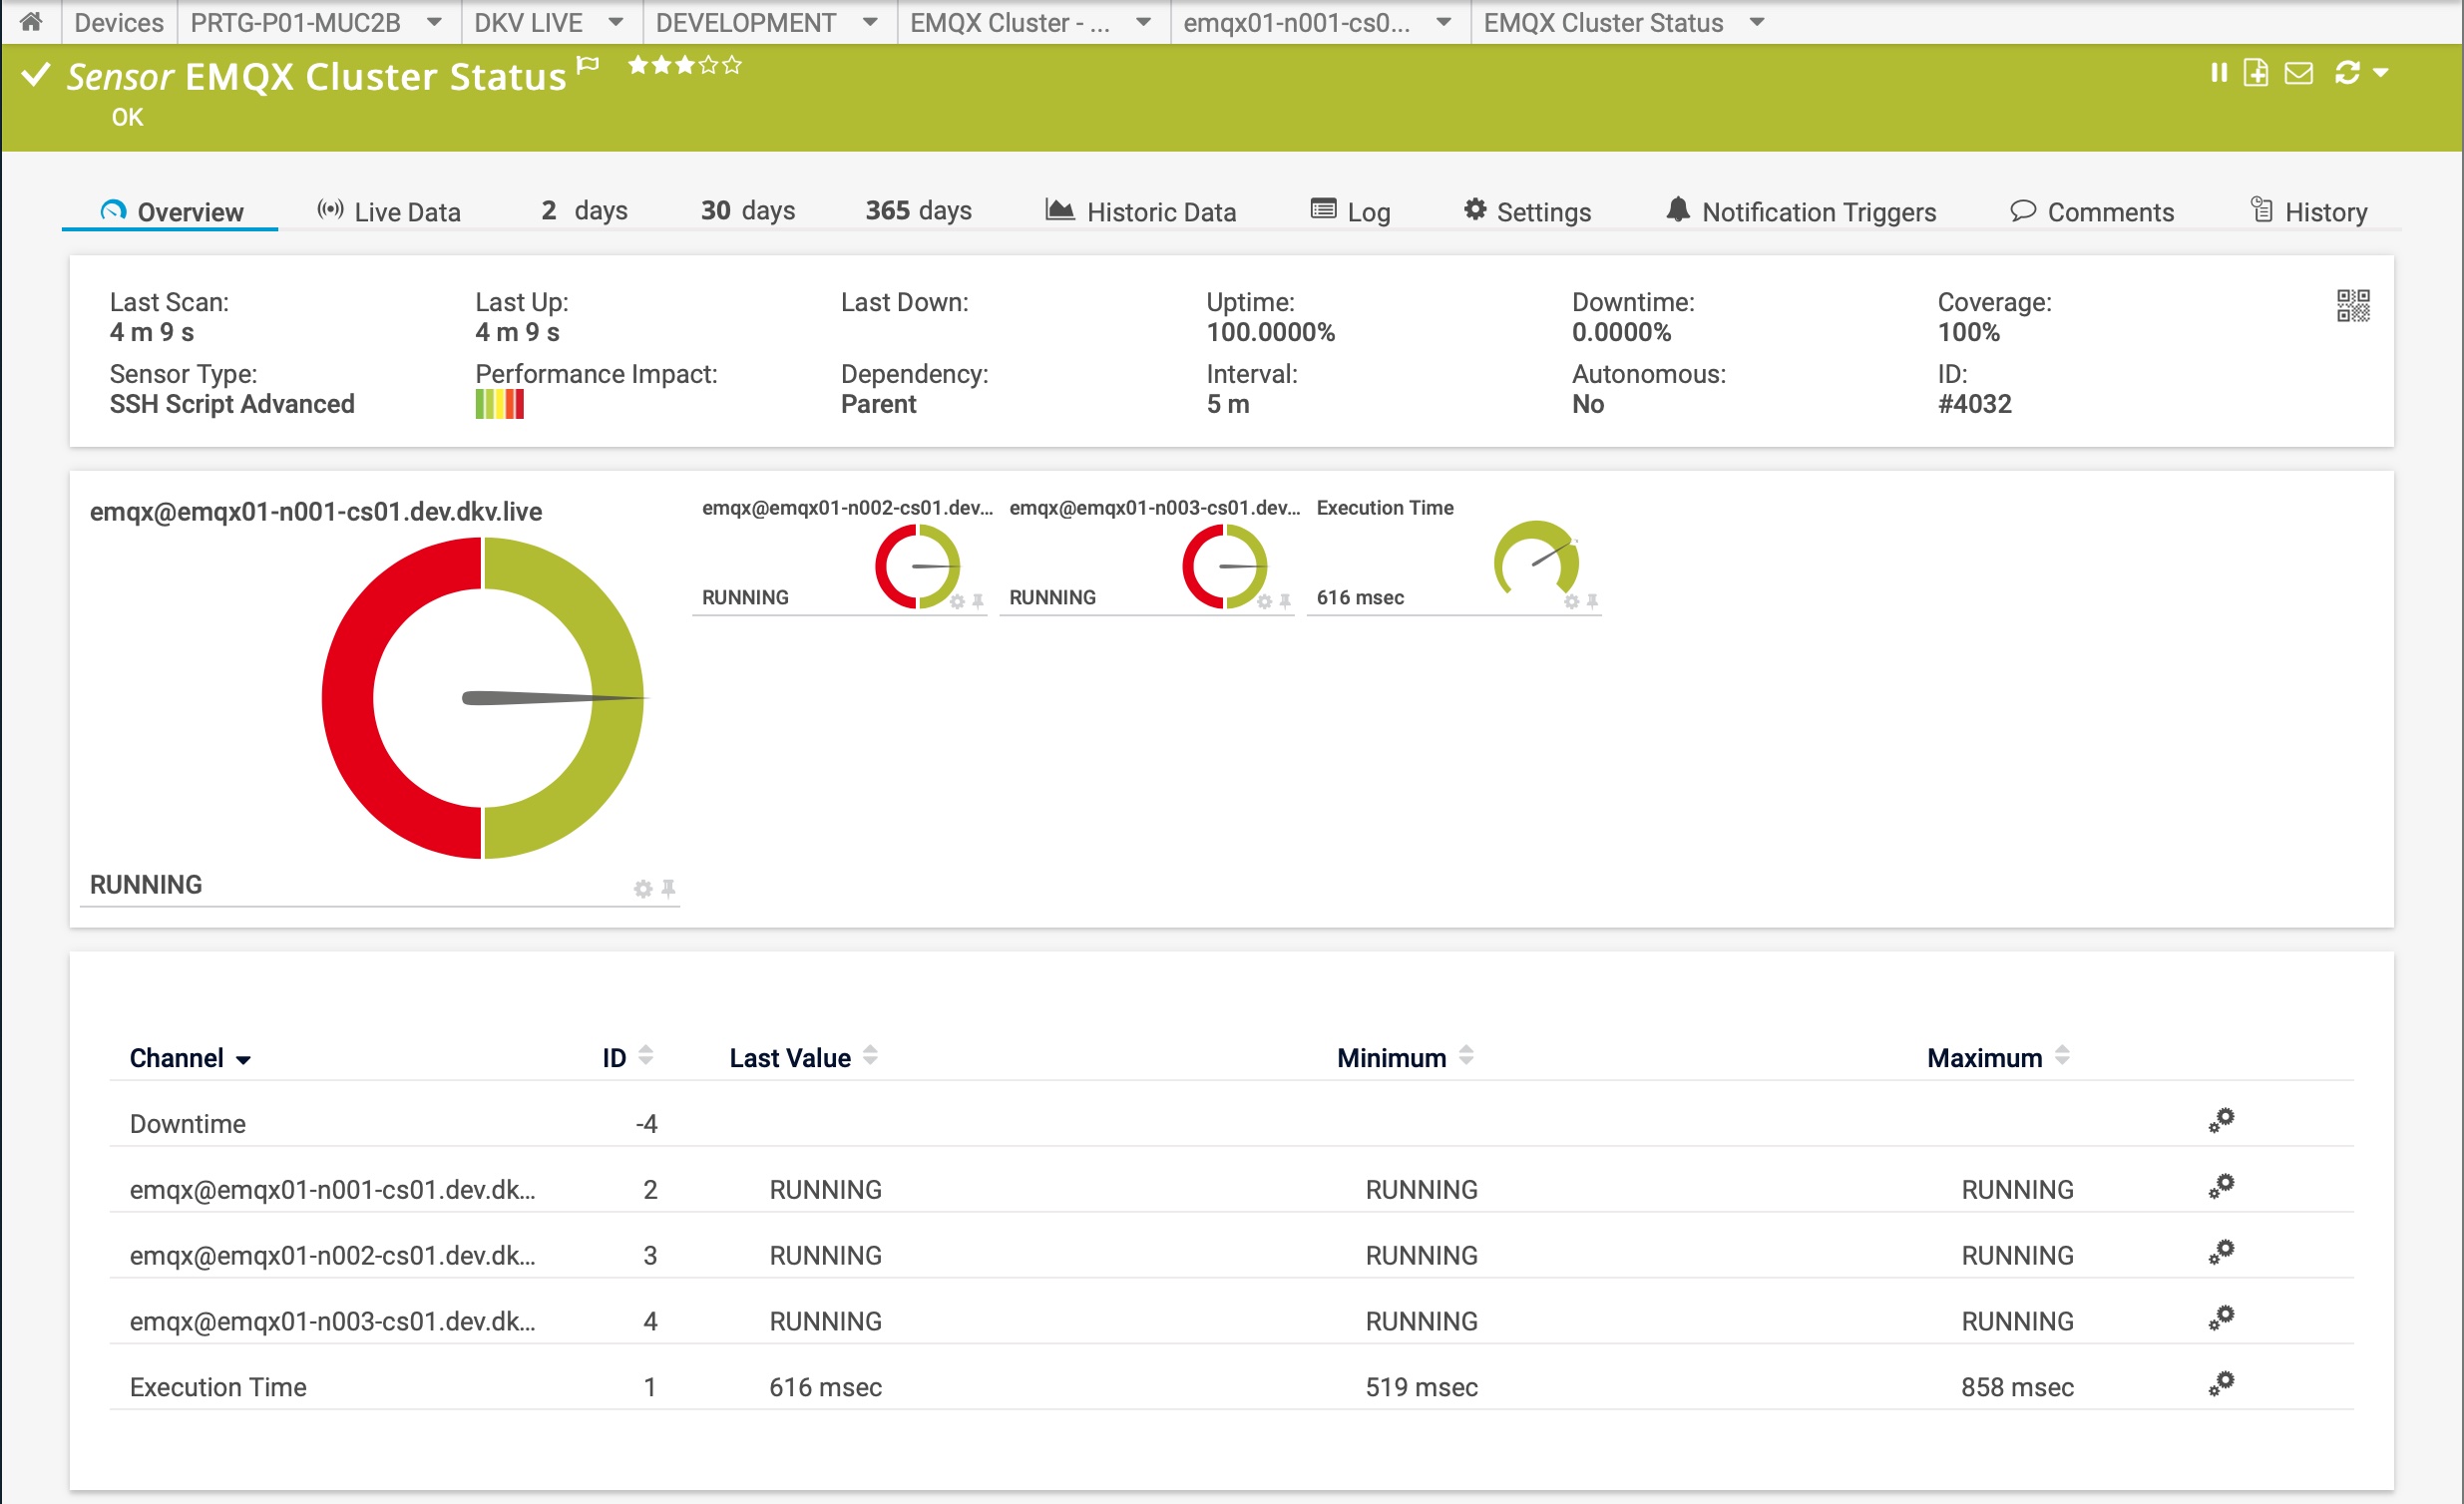Pin the large RUNNING gauge to the dashboard
2464x1504 pixels.
coord(668,888)
